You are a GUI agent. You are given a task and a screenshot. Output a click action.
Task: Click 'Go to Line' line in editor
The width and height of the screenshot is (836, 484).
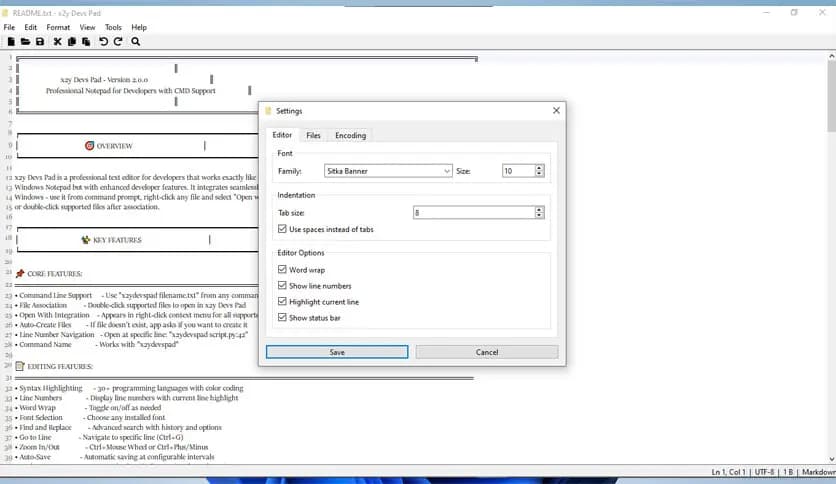pyautogui.click(x=99, y=437)
